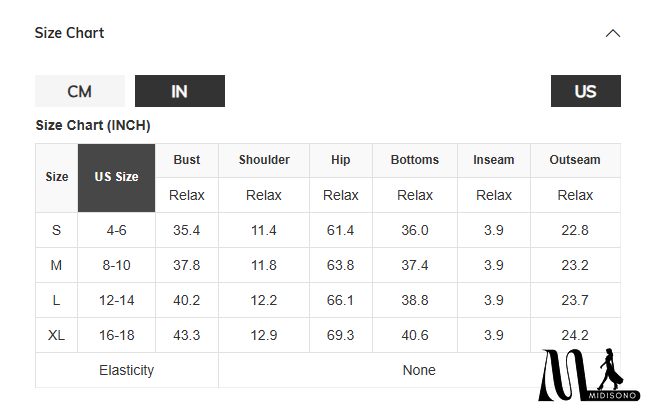Click the Outseam column header
654x414 pixels.
coord(575,160)
